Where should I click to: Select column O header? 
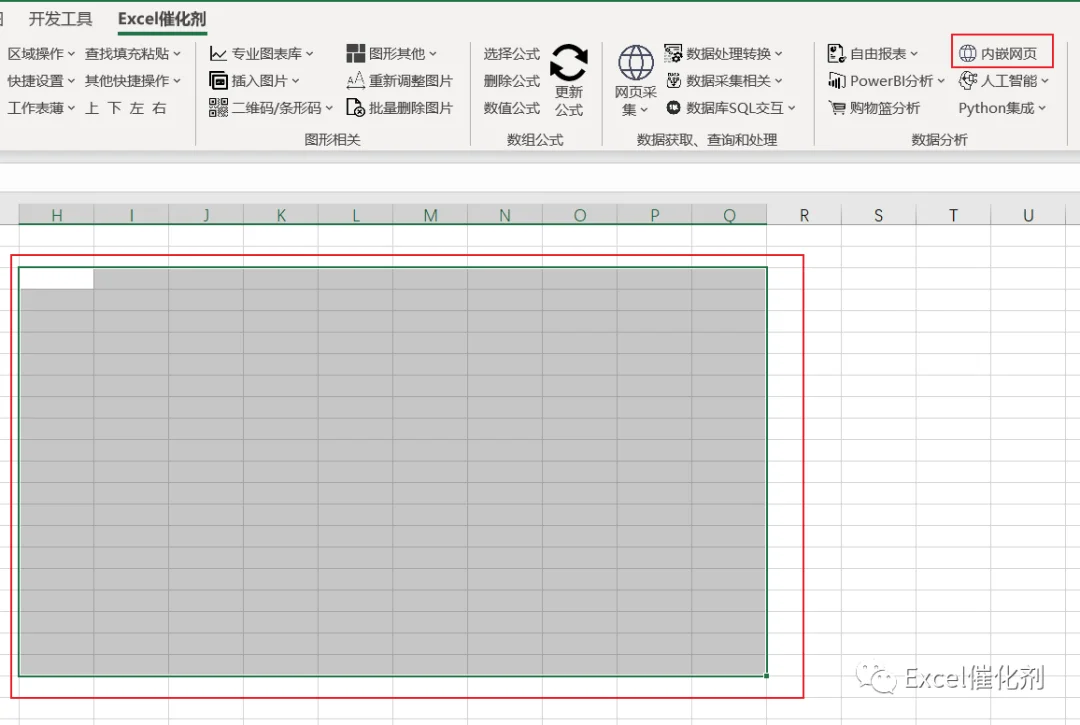tap(580, 216)
